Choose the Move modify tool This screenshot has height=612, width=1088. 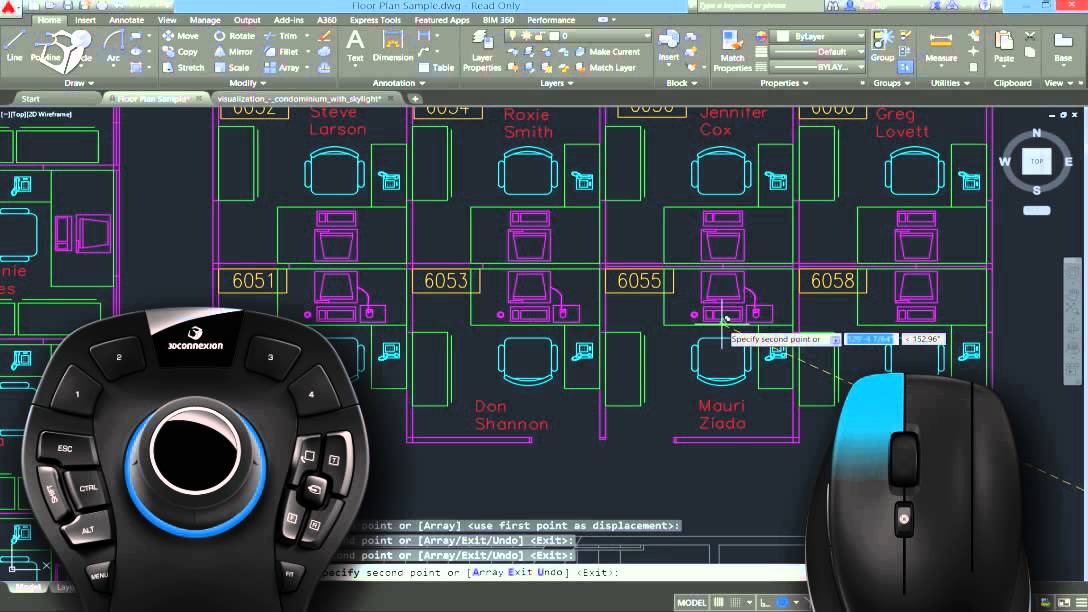tap(180, 35)
